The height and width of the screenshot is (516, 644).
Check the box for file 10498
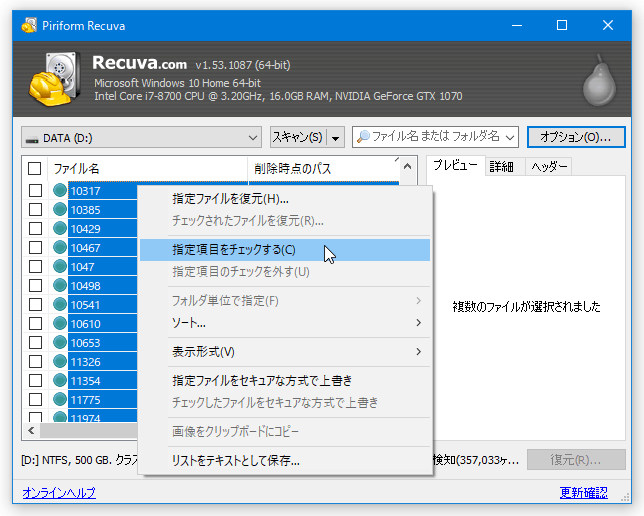click(35, 286)
